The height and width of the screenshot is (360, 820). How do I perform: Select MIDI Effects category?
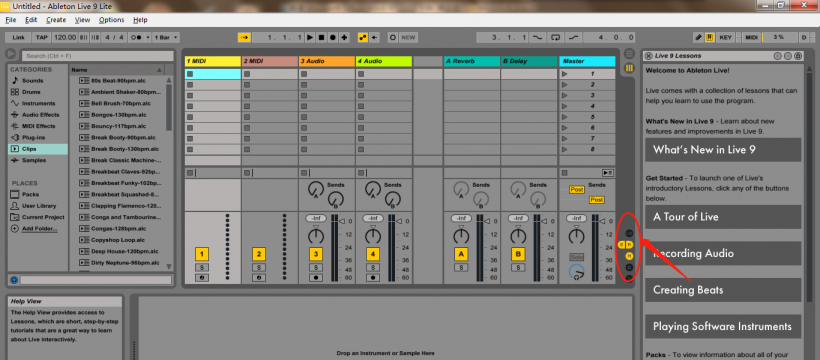(38, 126)
